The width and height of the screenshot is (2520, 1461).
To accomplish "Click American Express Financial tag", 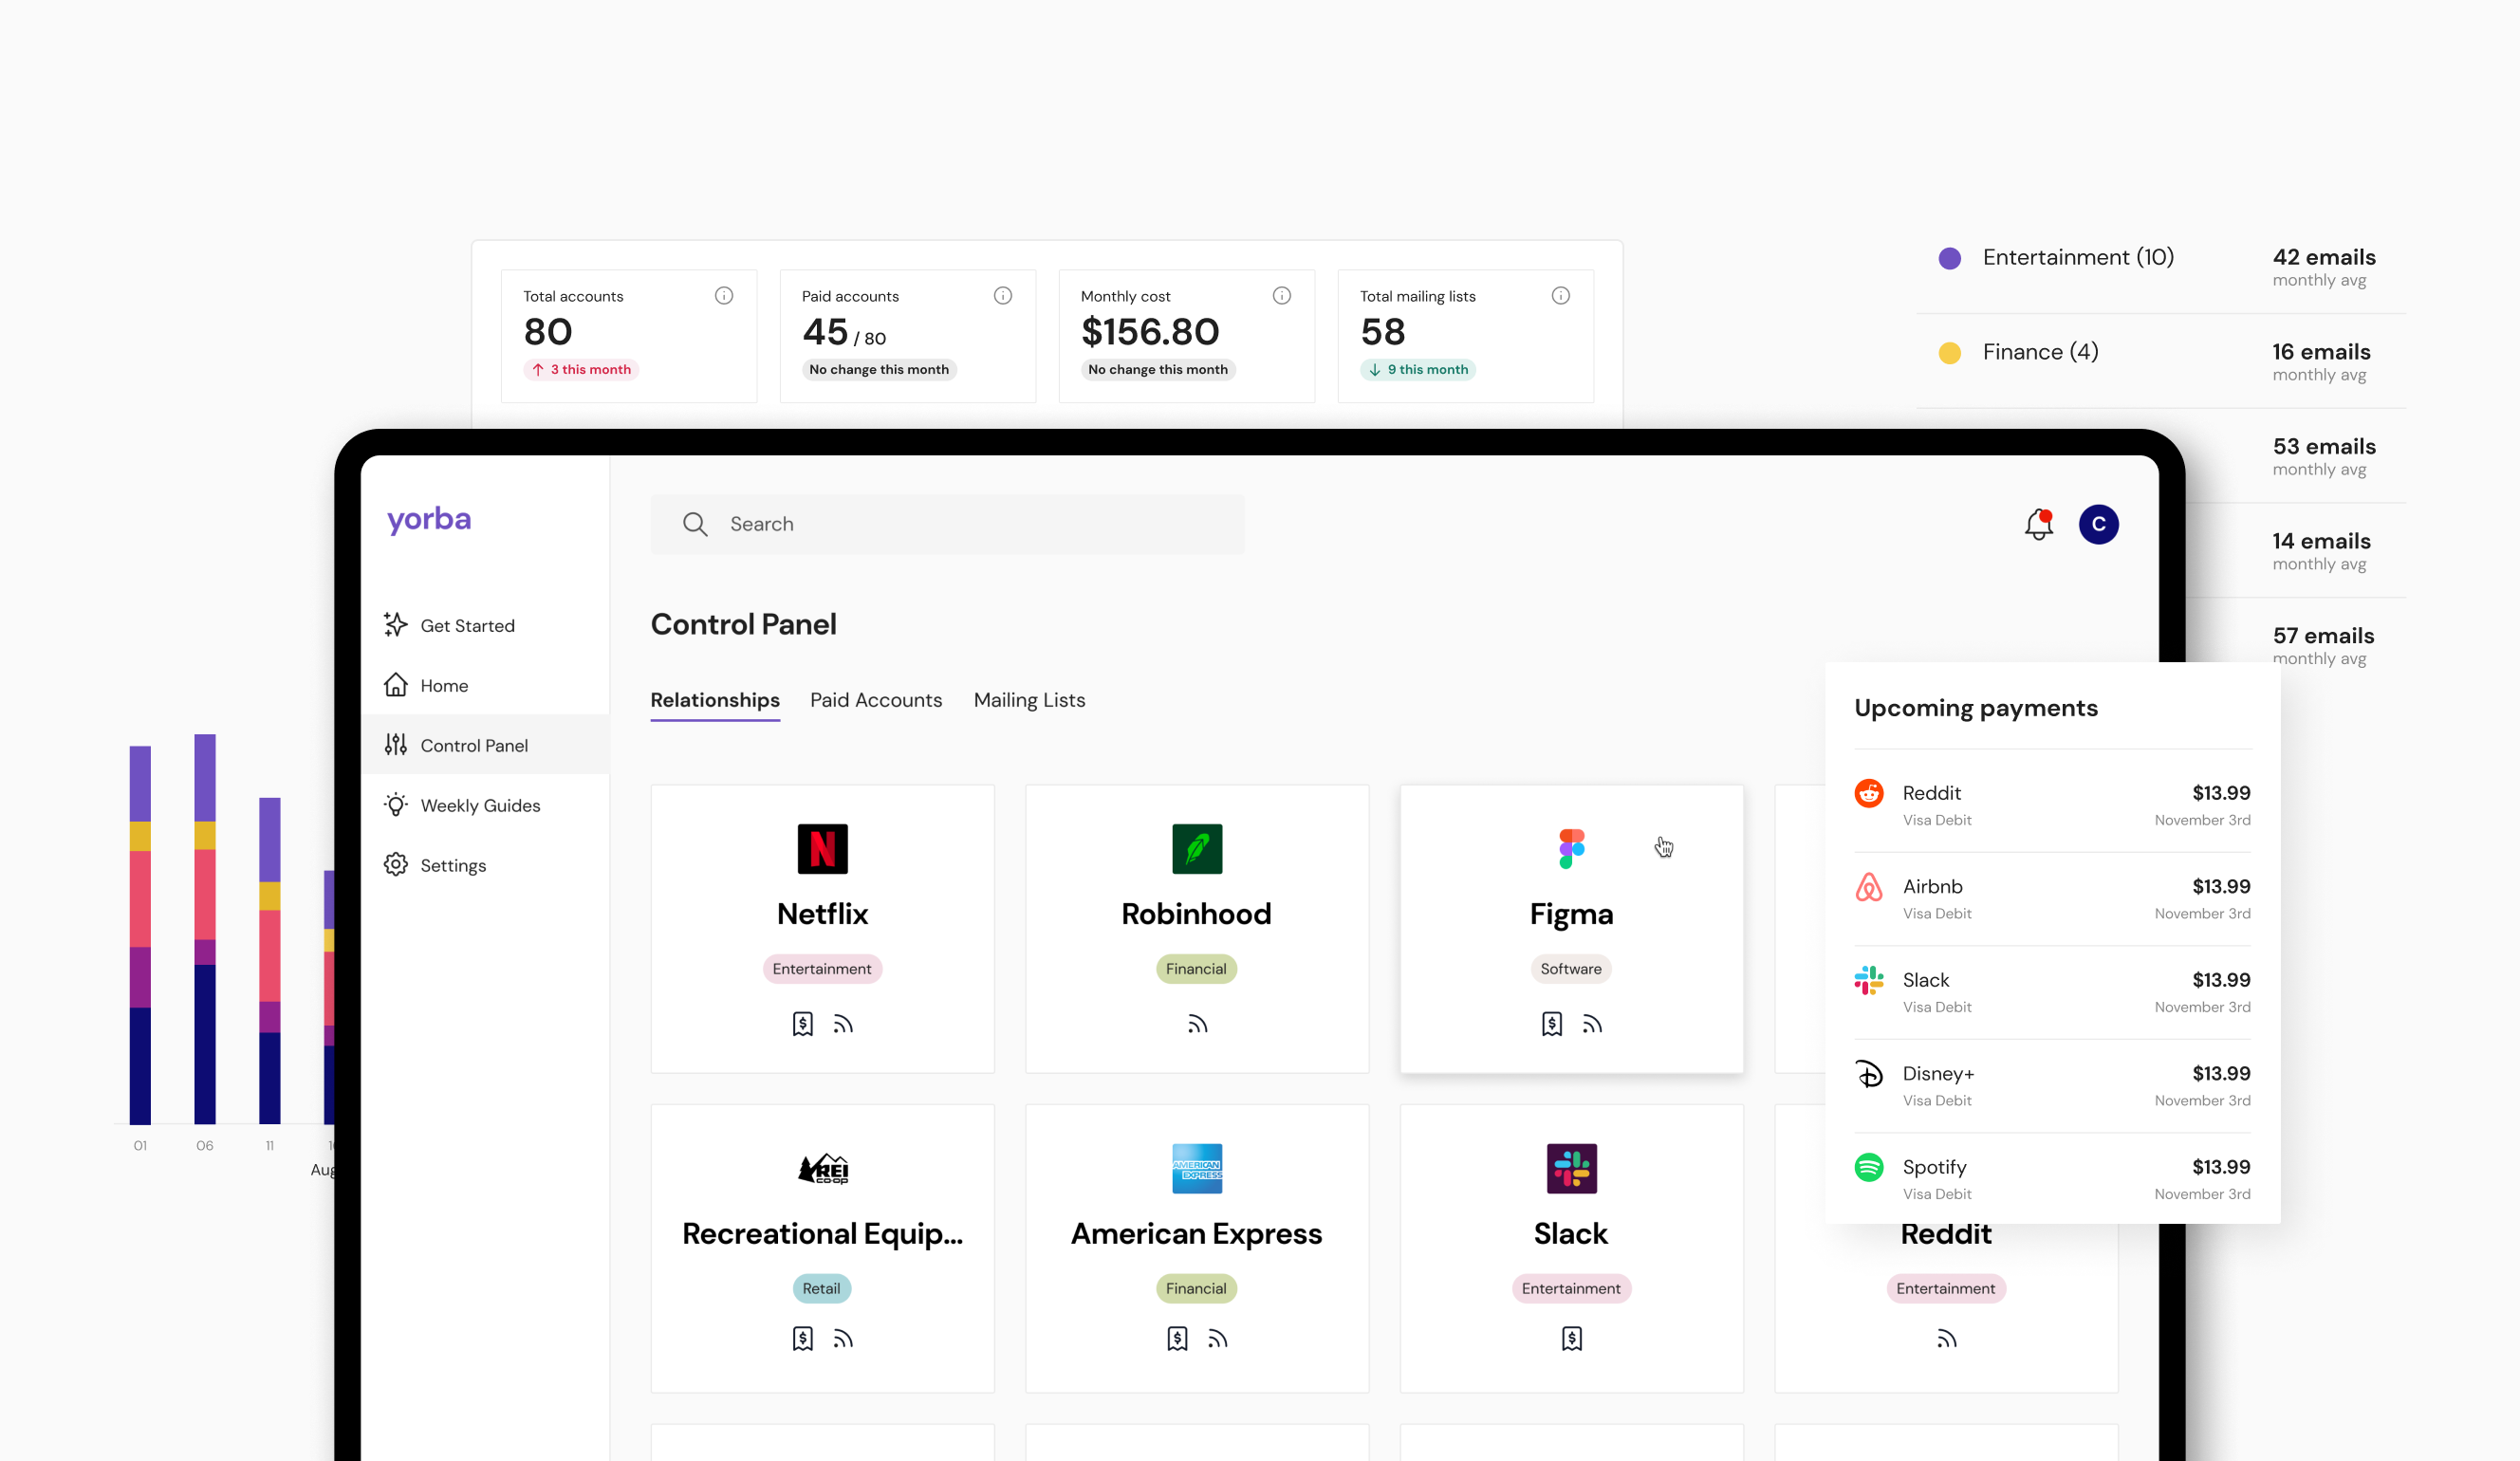I will tap(1196, 1289).
